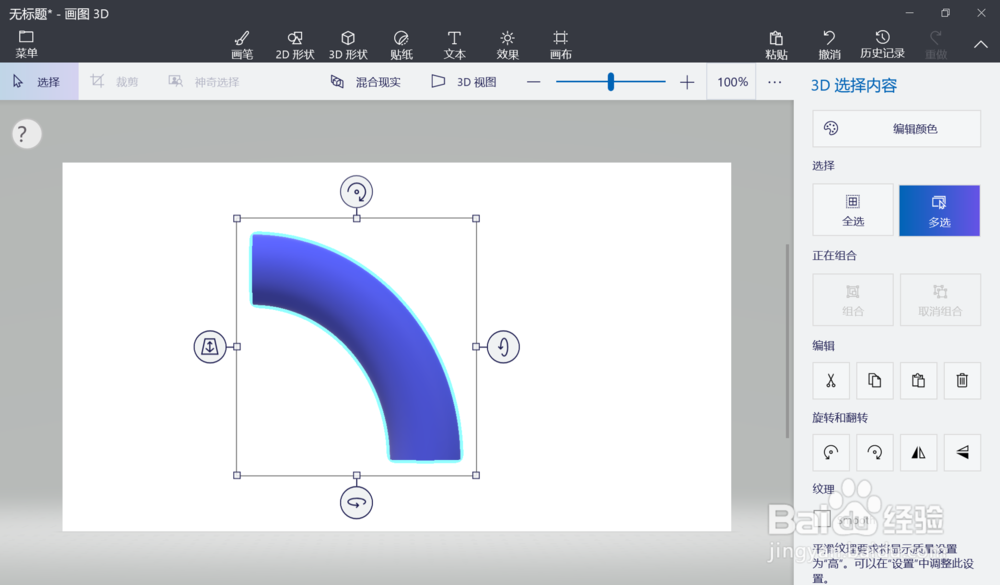
Task: Click the zoom in plus button
Action: [687, 82]
